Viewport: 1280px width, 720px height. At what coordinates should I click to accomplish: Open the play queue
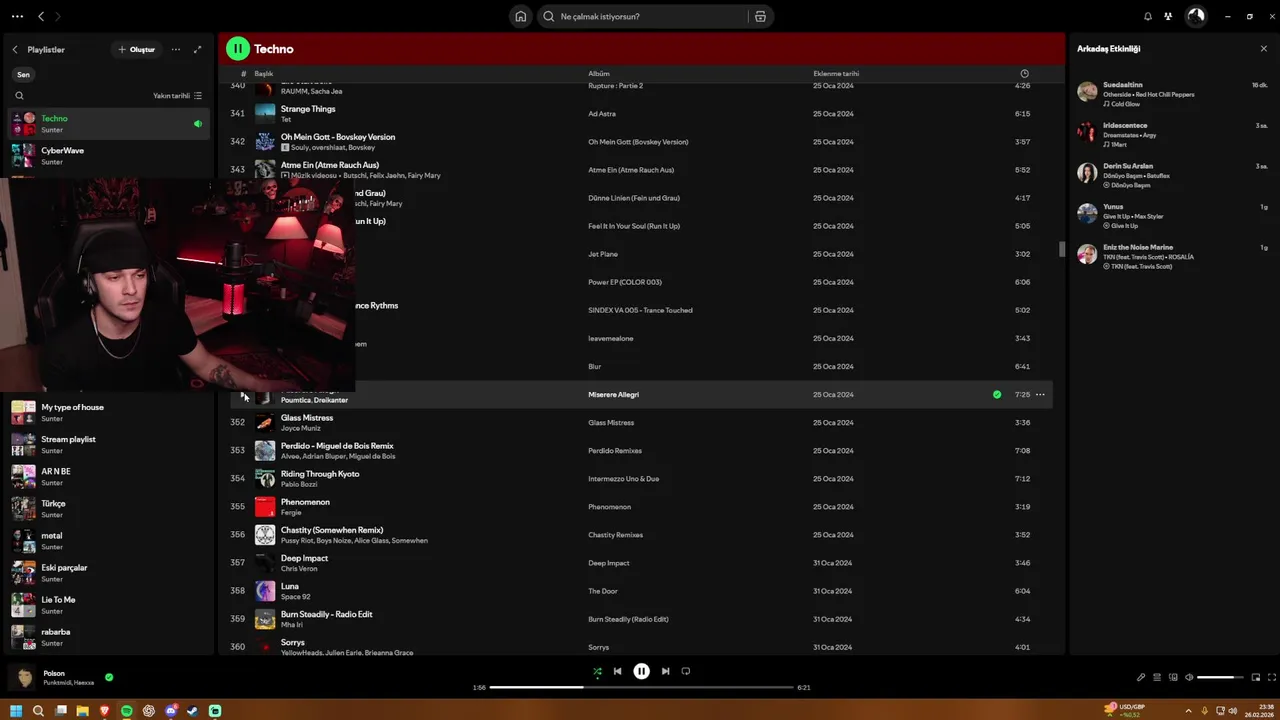coord(1157,677)
